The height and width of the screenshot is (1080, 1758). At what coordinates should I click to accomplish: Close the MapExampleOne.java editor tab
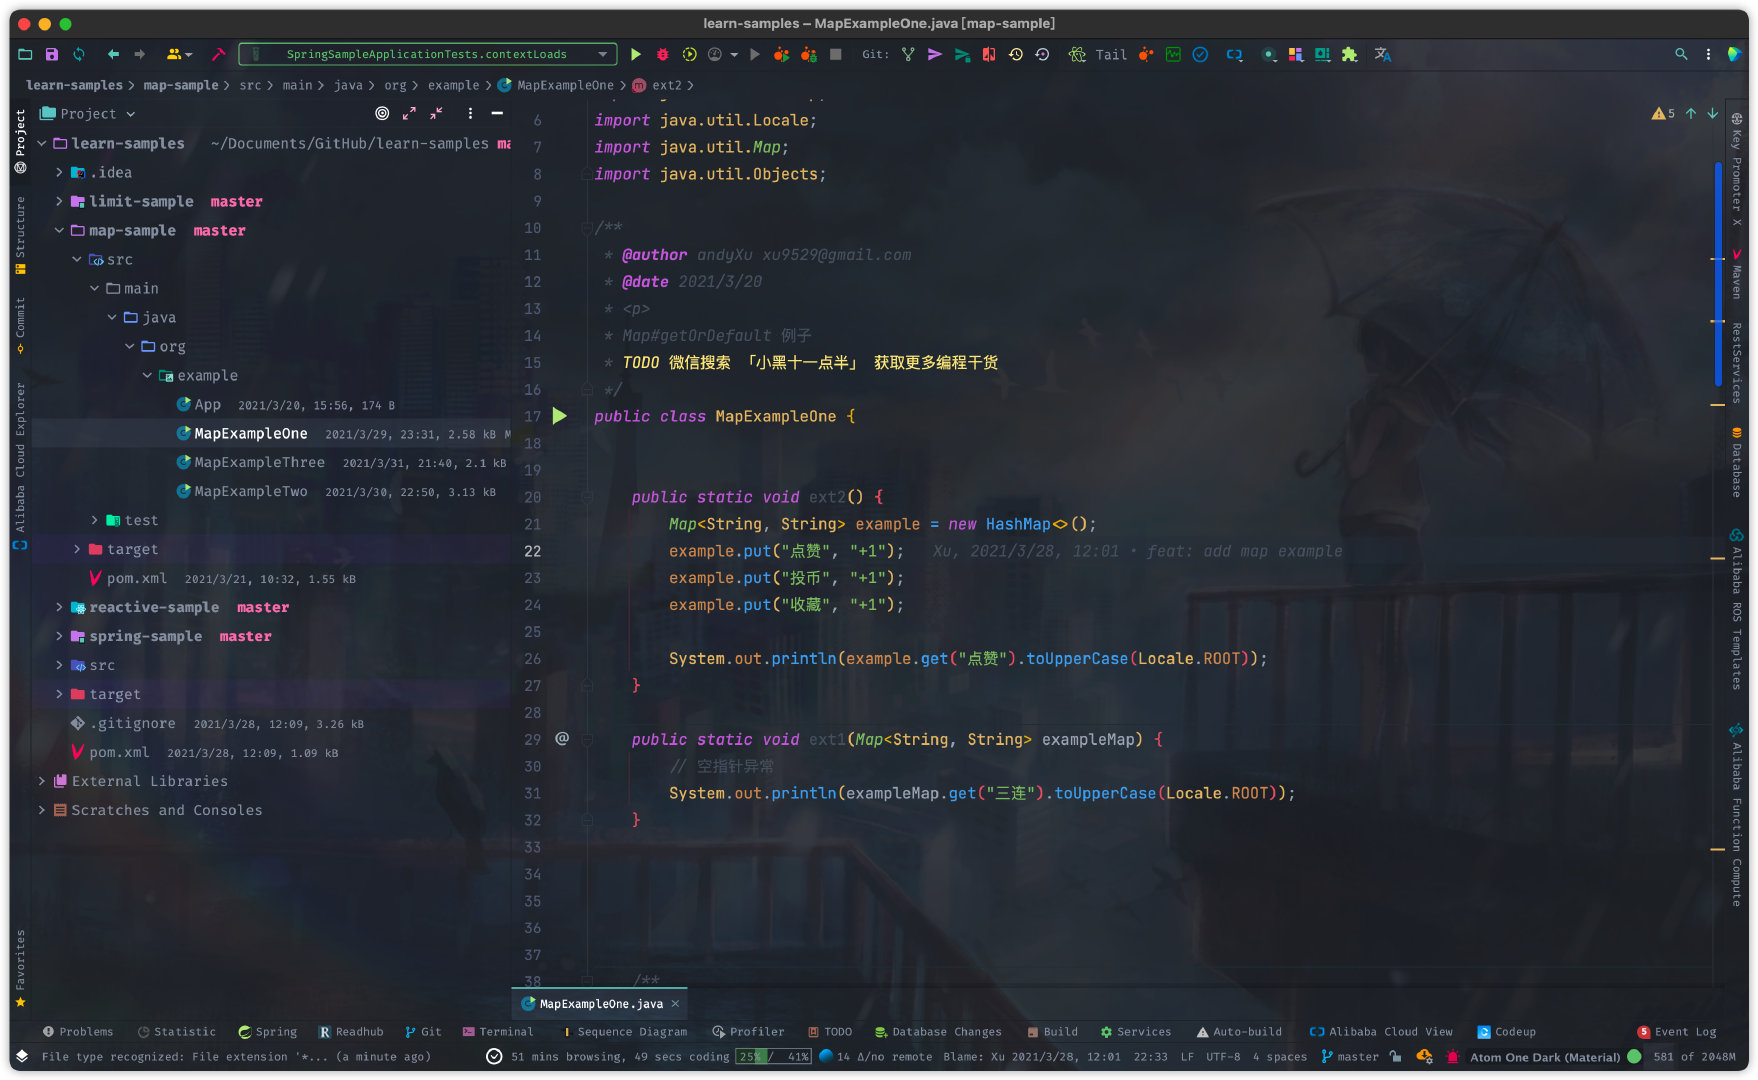tap(675, 1003)
